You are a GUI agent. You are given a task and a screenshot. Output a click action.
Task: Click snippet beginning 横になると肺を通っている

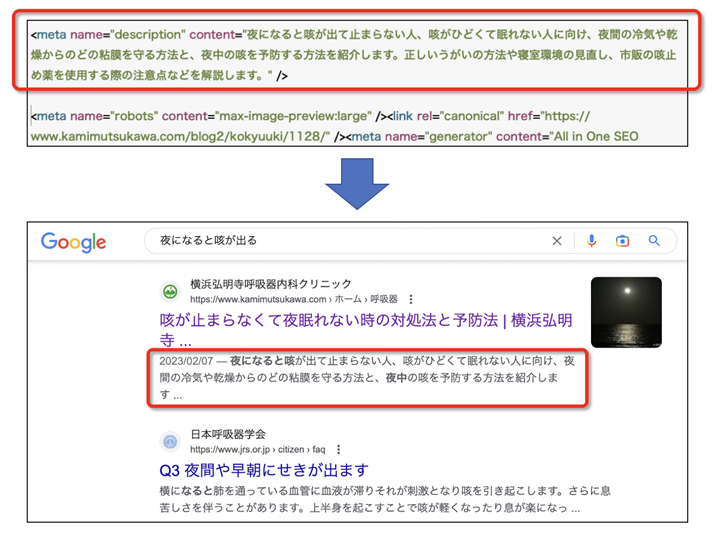(385, 499)
